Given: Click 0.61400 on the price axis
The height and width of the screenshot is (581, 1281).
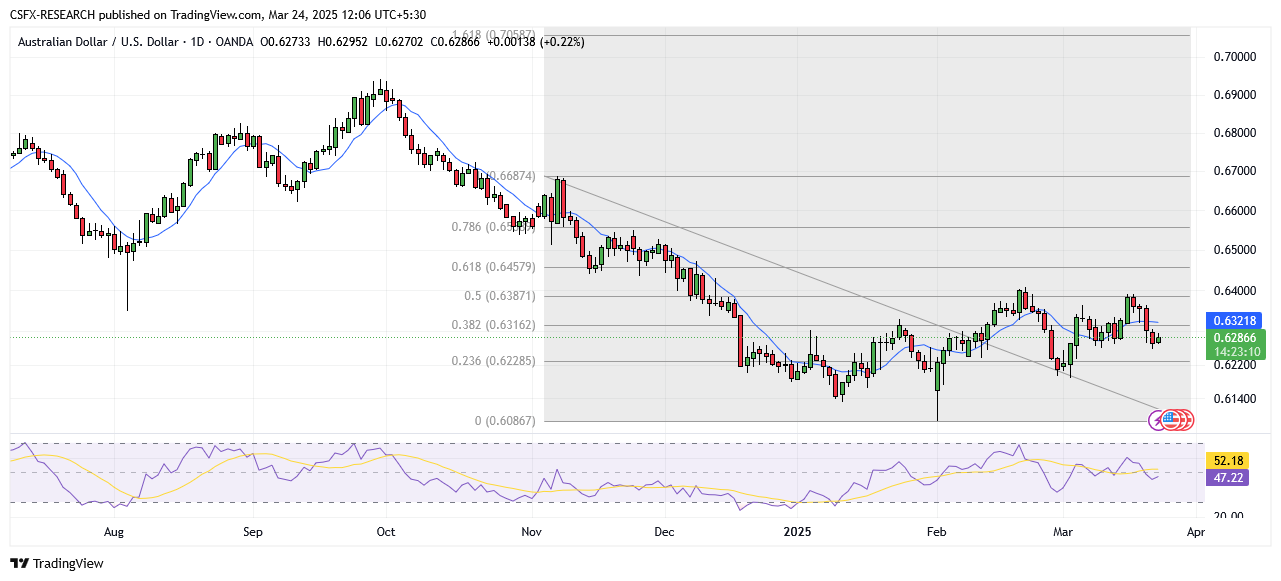Looking at the screenshot, I should (x=1234, y=399).
